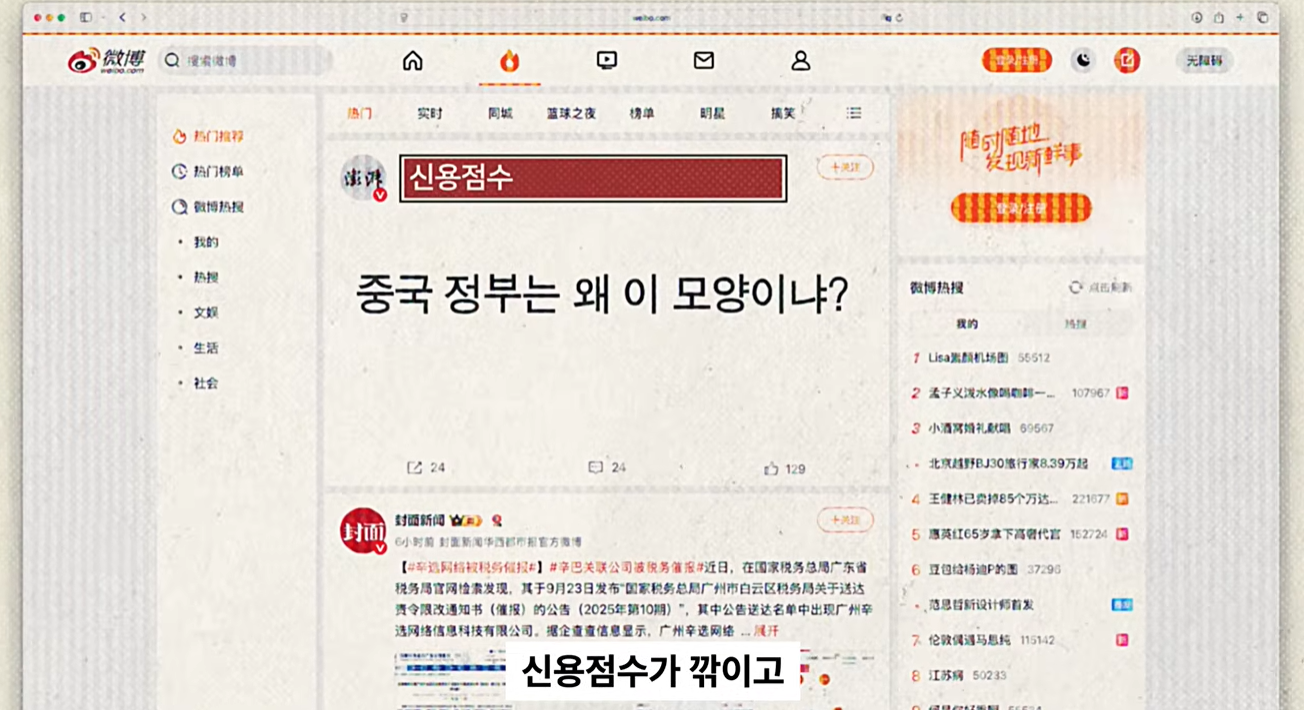Viewport: 1304px width, 710px height.
Task: Open the hot trending flame icon
Action: coord(509,61)
